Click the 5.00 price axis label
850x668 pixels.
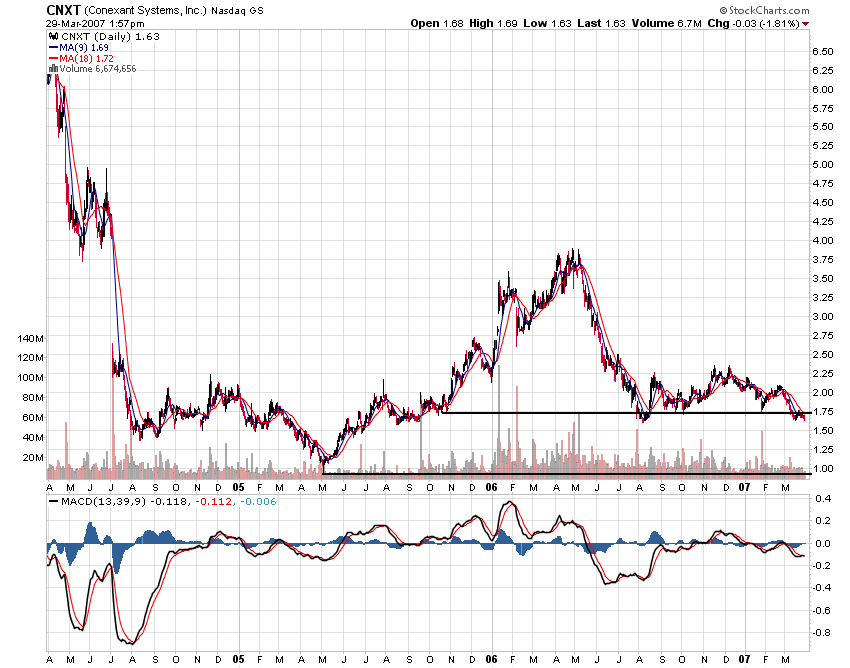(822, 165)
